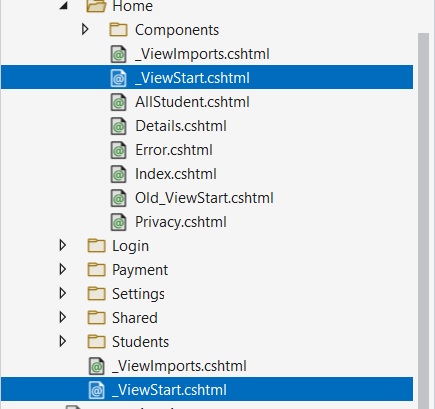
Task: Select root-level _ViewStart.cshtml at bottom
Action: (207, 389)
